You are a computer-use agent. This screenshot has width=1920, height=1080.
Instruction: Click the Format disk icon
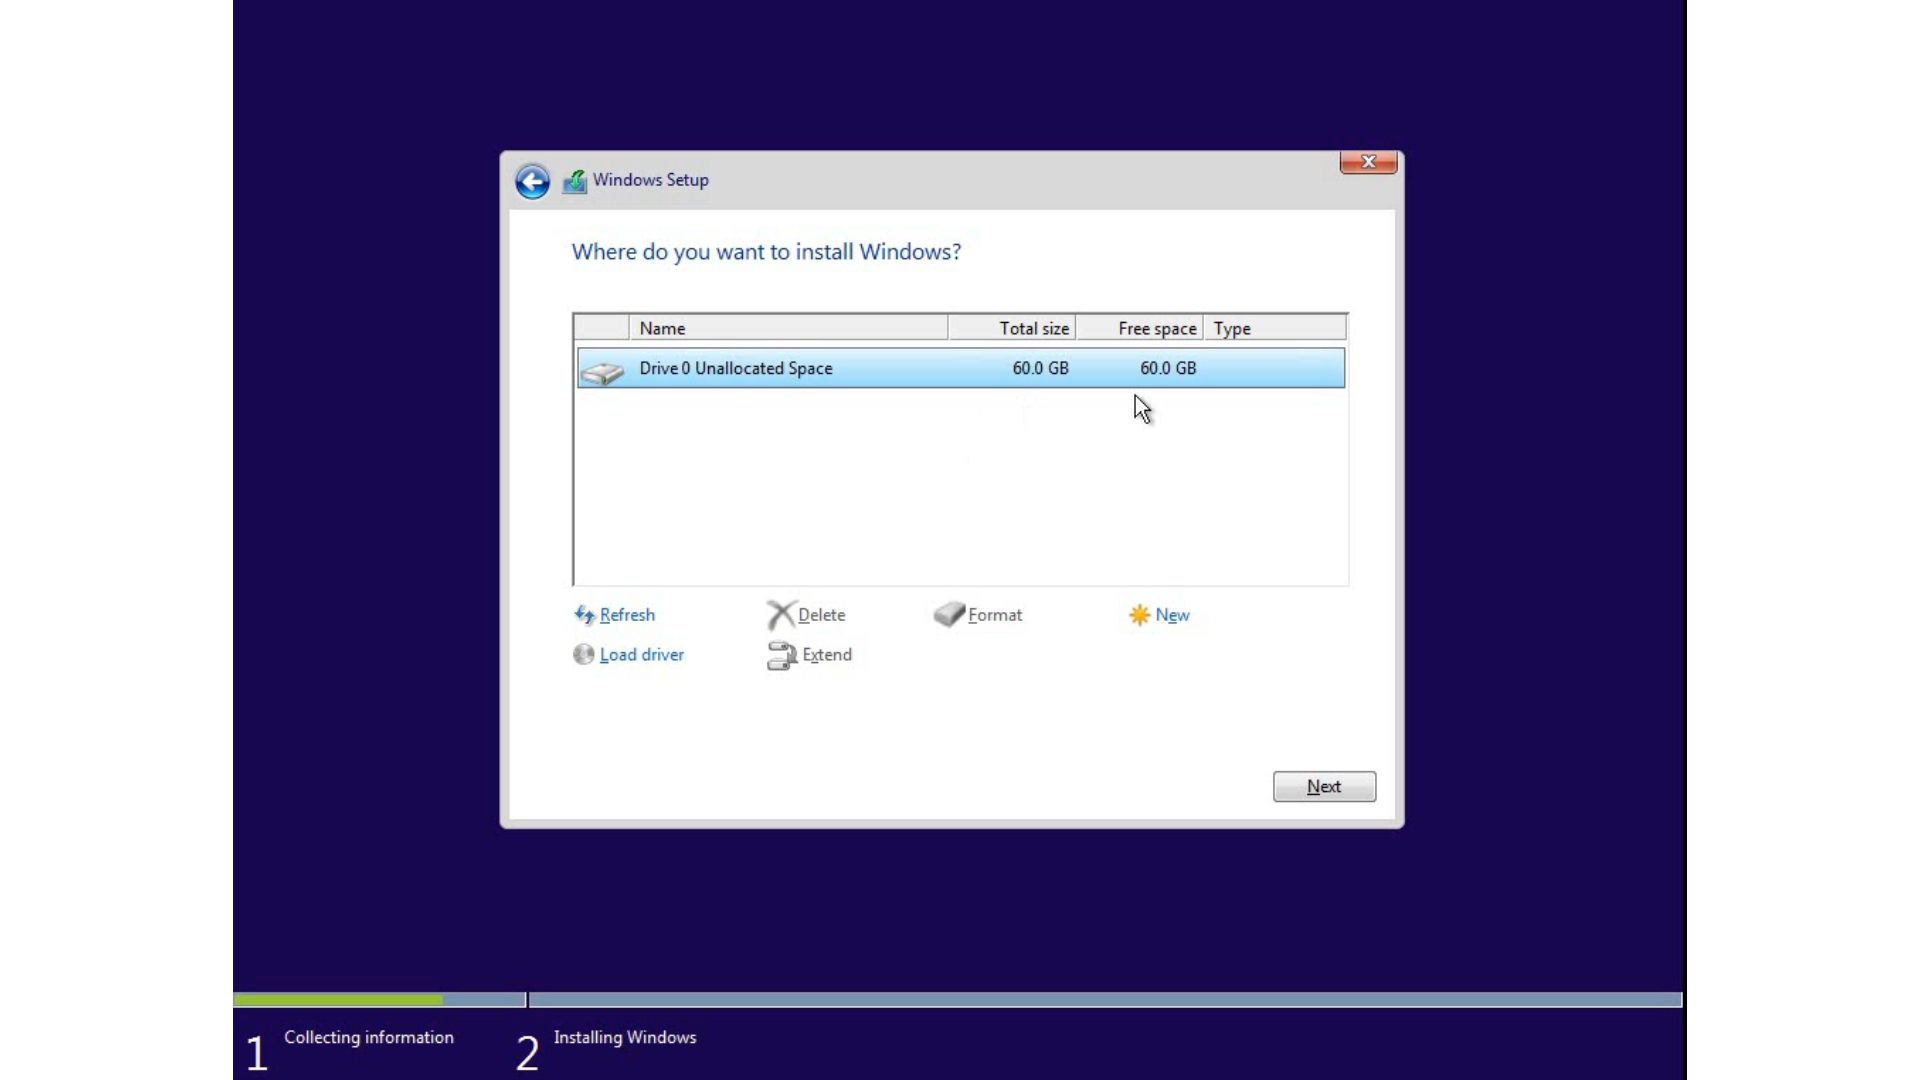pyautogui.click(x=949, y=614)
